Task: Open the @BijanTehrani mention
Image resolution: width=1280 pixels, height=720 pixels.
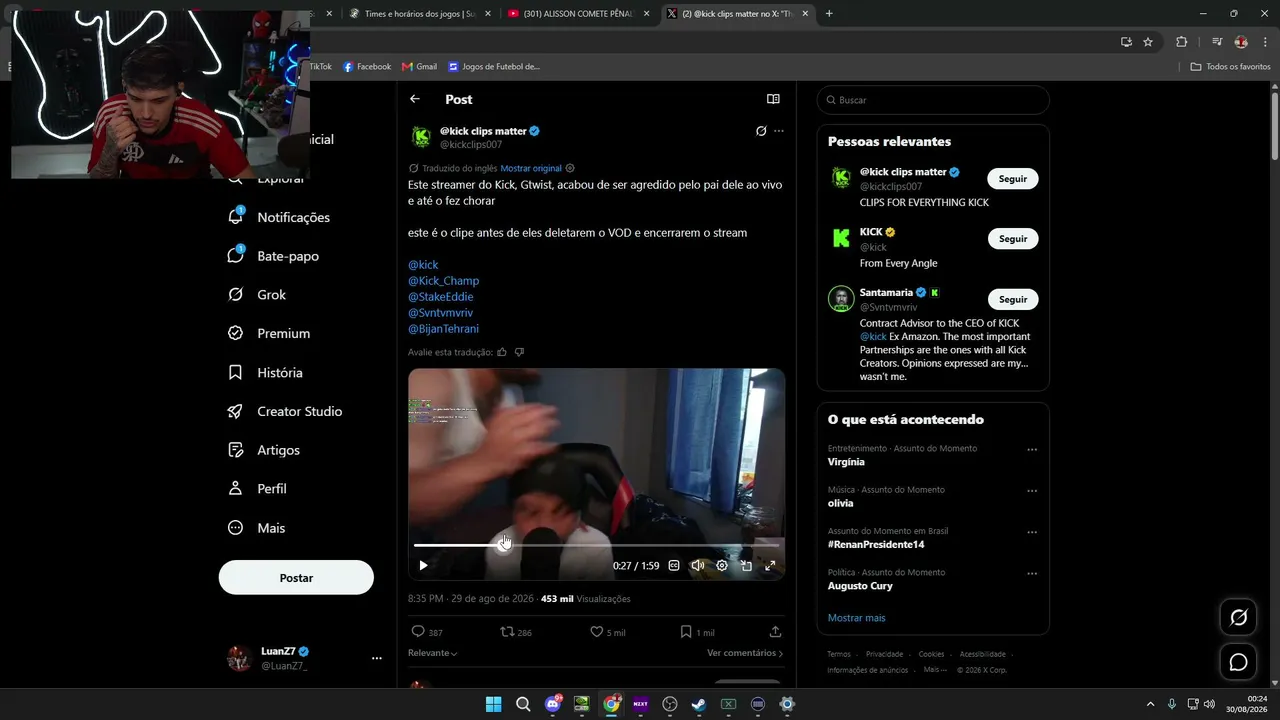Action: click(x=443, y=329)
